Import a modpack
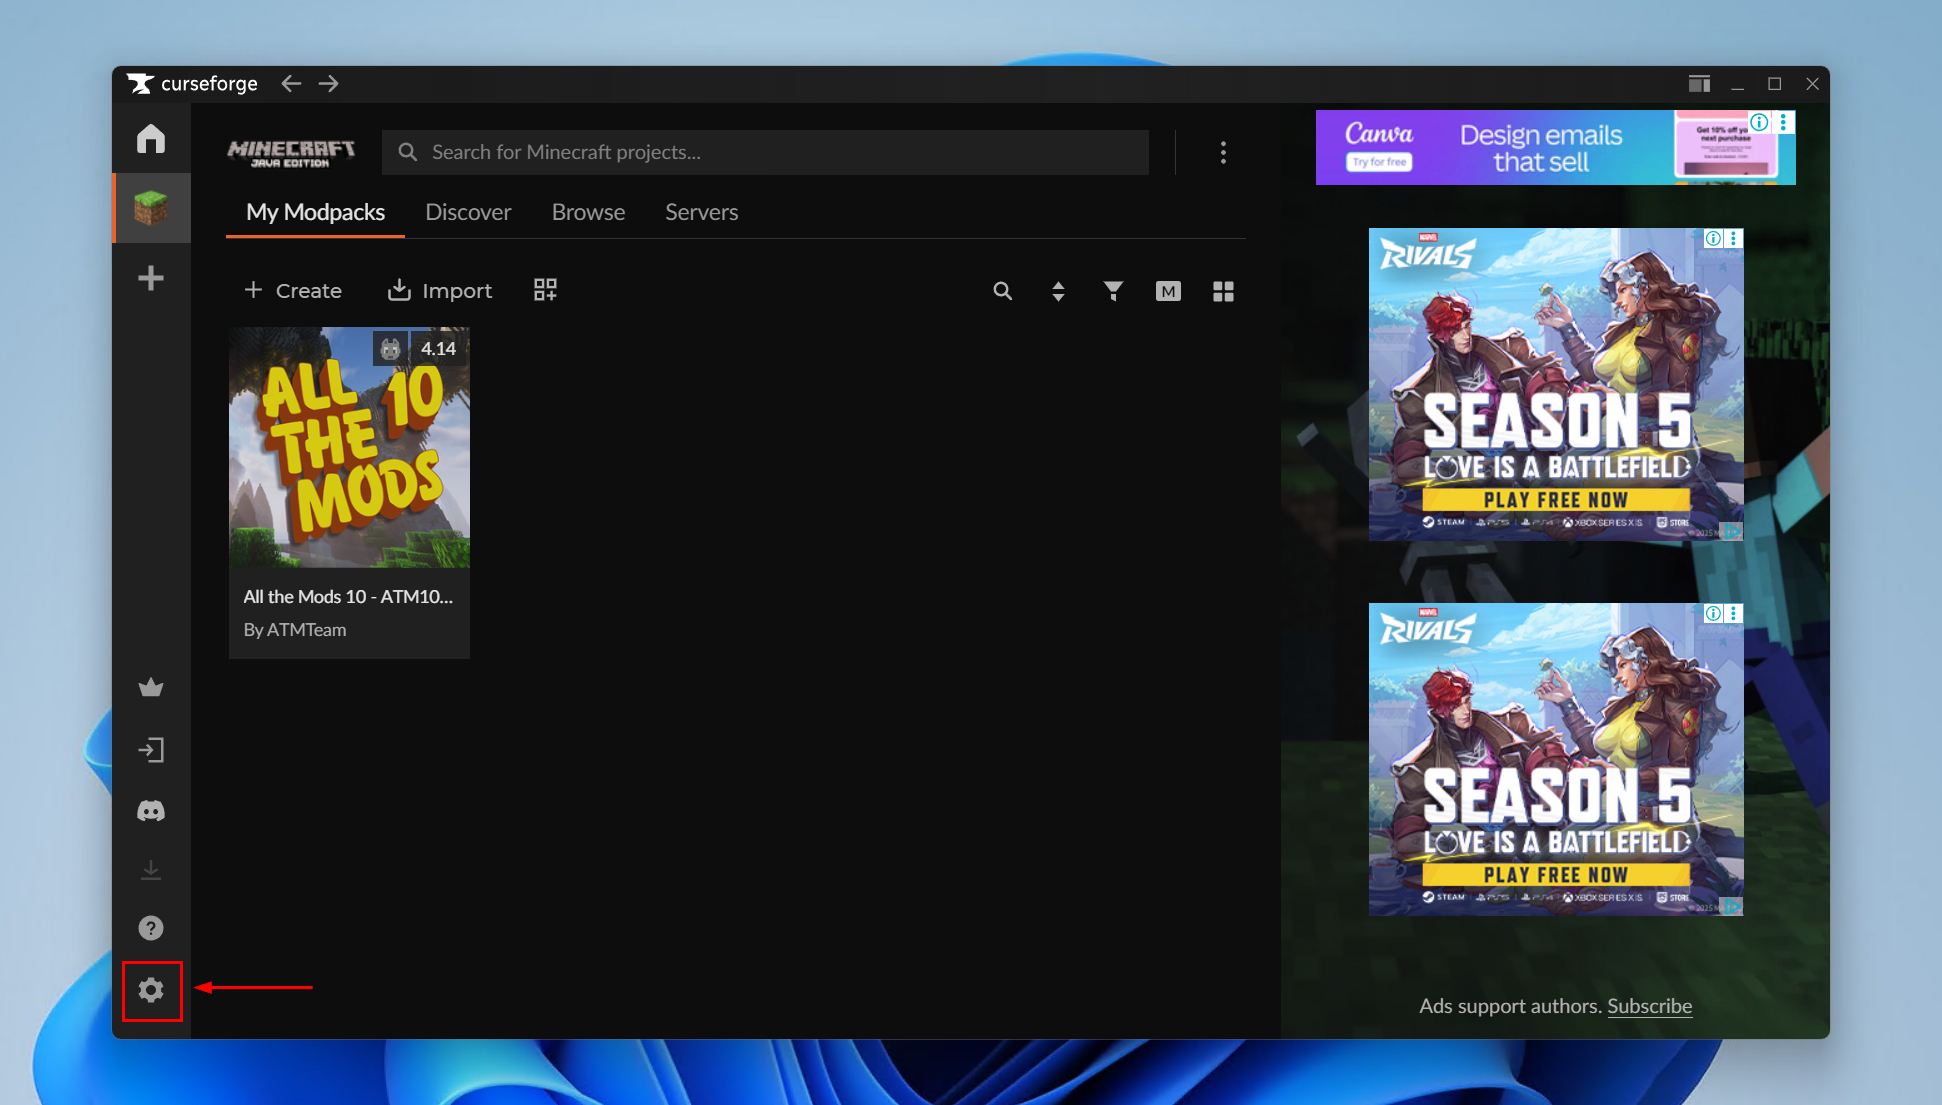Screen dimensions: 1942x1105 tap(440, 290)
